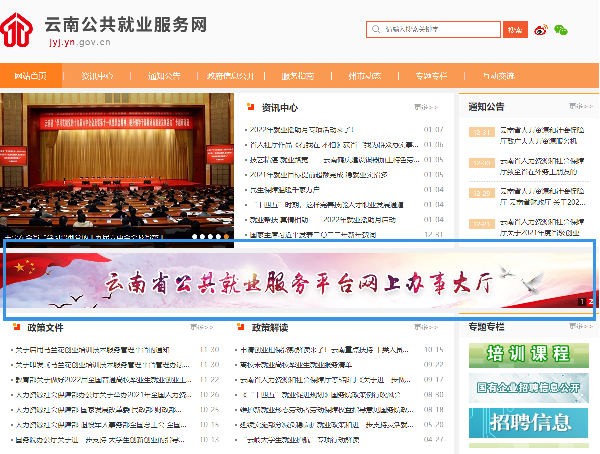Click the orange search button
This screenshot has height=454, width=600.
click(x=515, y=29)
